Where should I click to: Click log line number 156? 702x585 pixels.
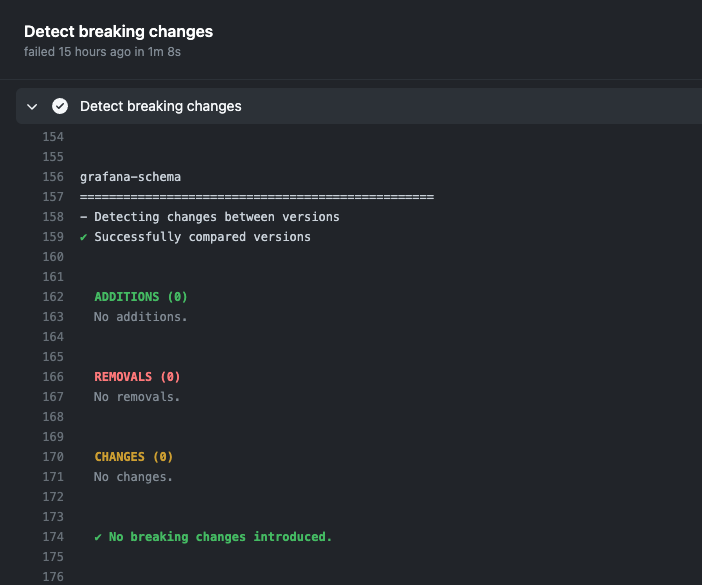[52, 177]
